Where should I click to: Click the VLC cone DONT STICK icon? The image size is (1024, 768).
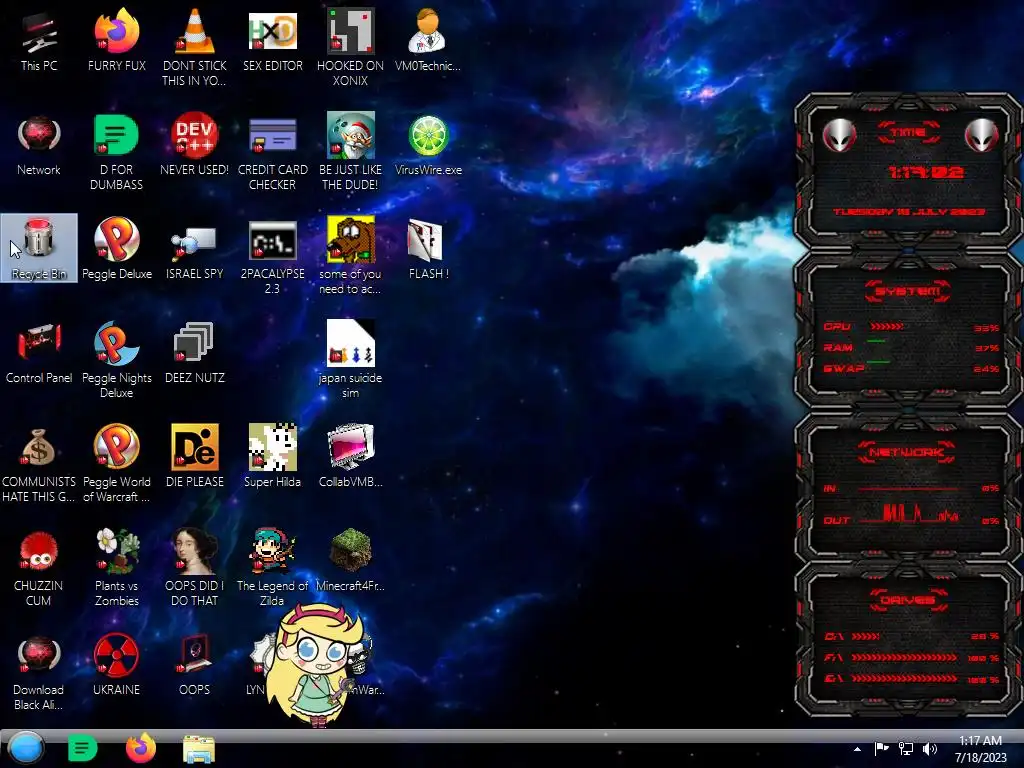pyautogui.click(x=194, y=47)
